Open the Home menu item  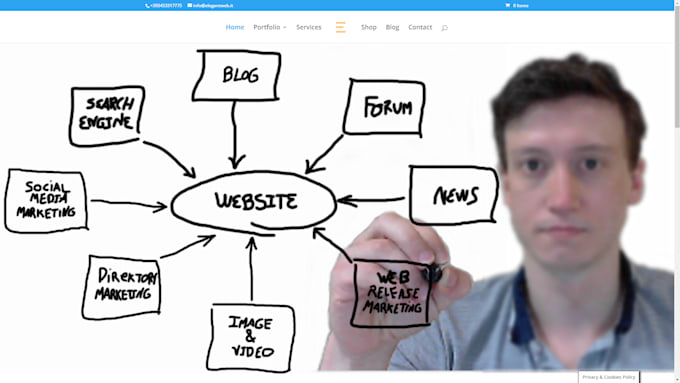click(235, 27)
